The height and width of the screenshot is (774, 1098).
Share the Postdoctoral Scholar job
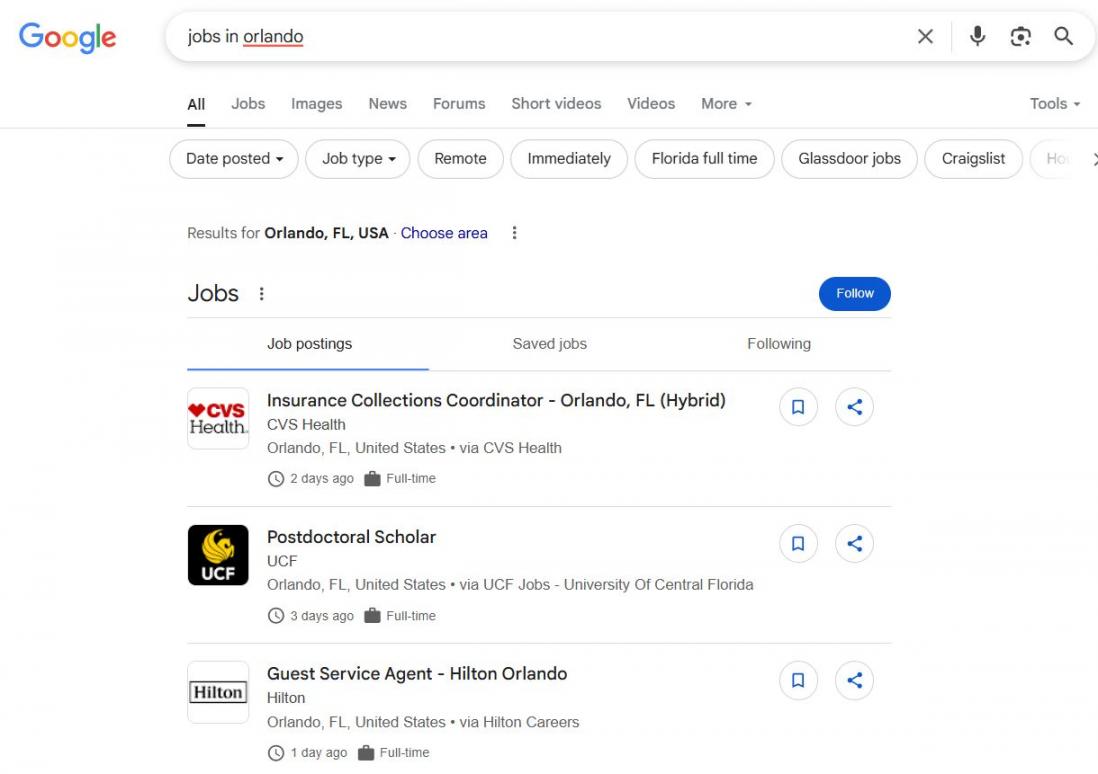(854, 544)
